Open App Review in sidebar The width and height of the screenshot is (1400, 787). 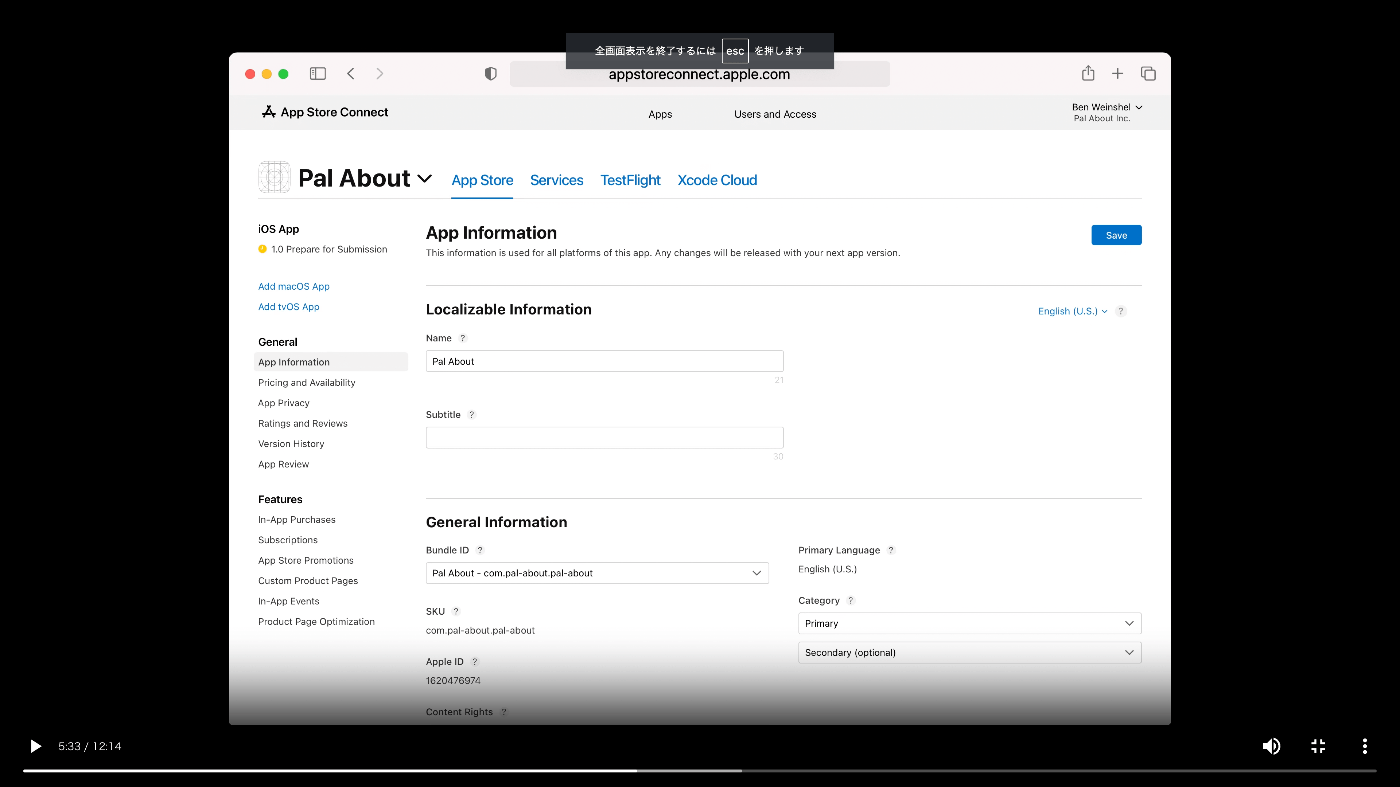(284, 464)
